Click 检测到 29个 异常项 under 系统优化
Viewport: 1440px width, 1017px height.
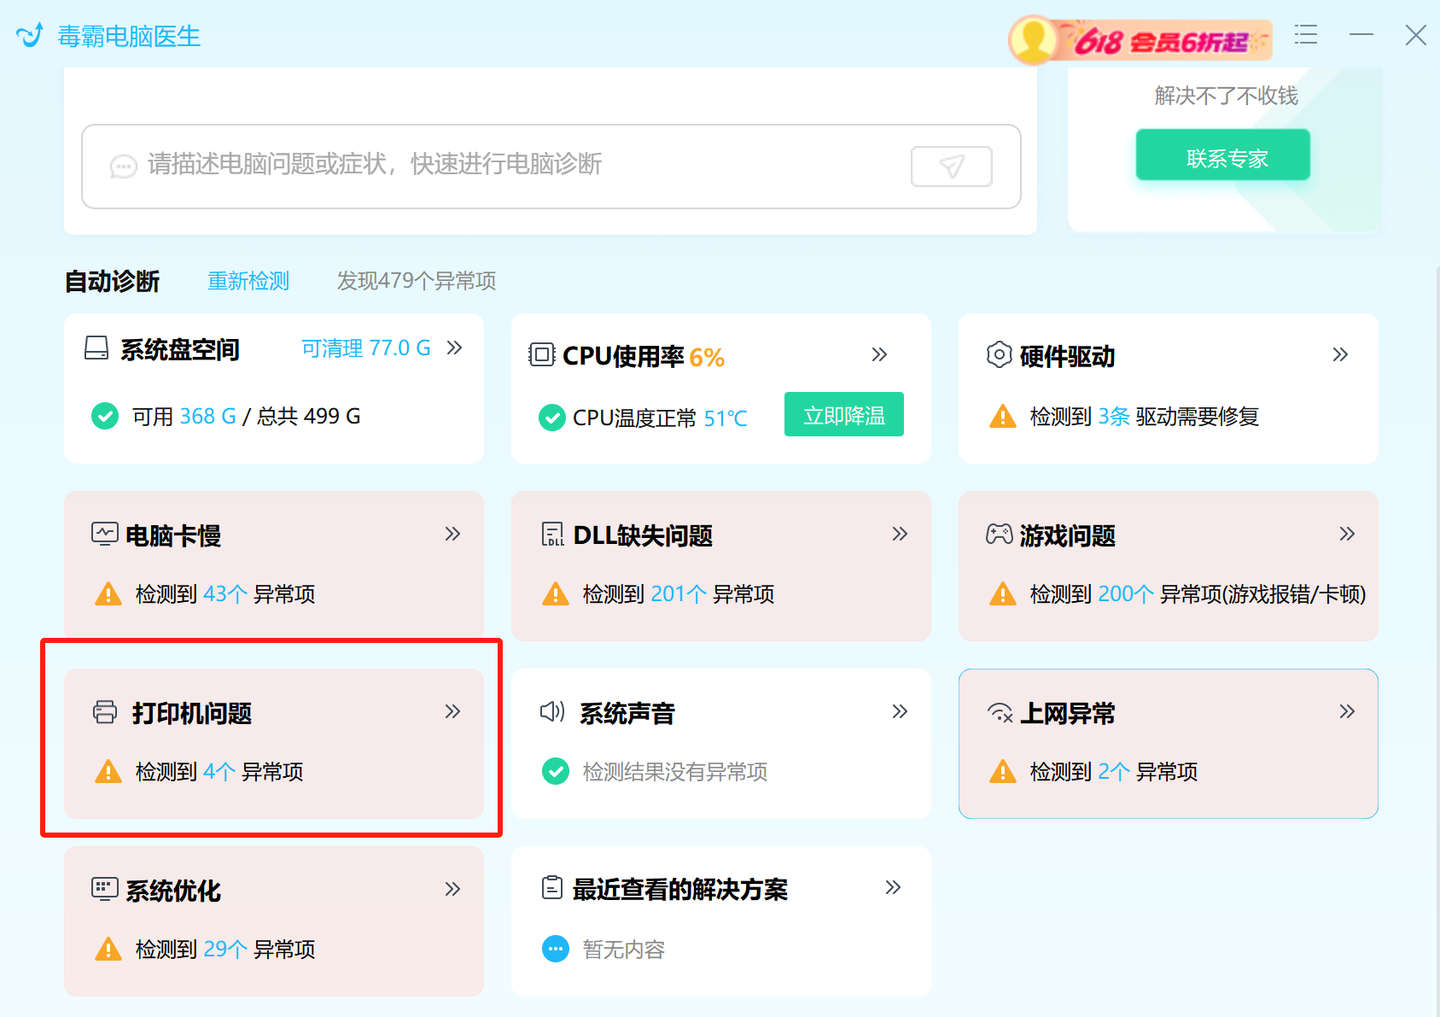[225, 949]
